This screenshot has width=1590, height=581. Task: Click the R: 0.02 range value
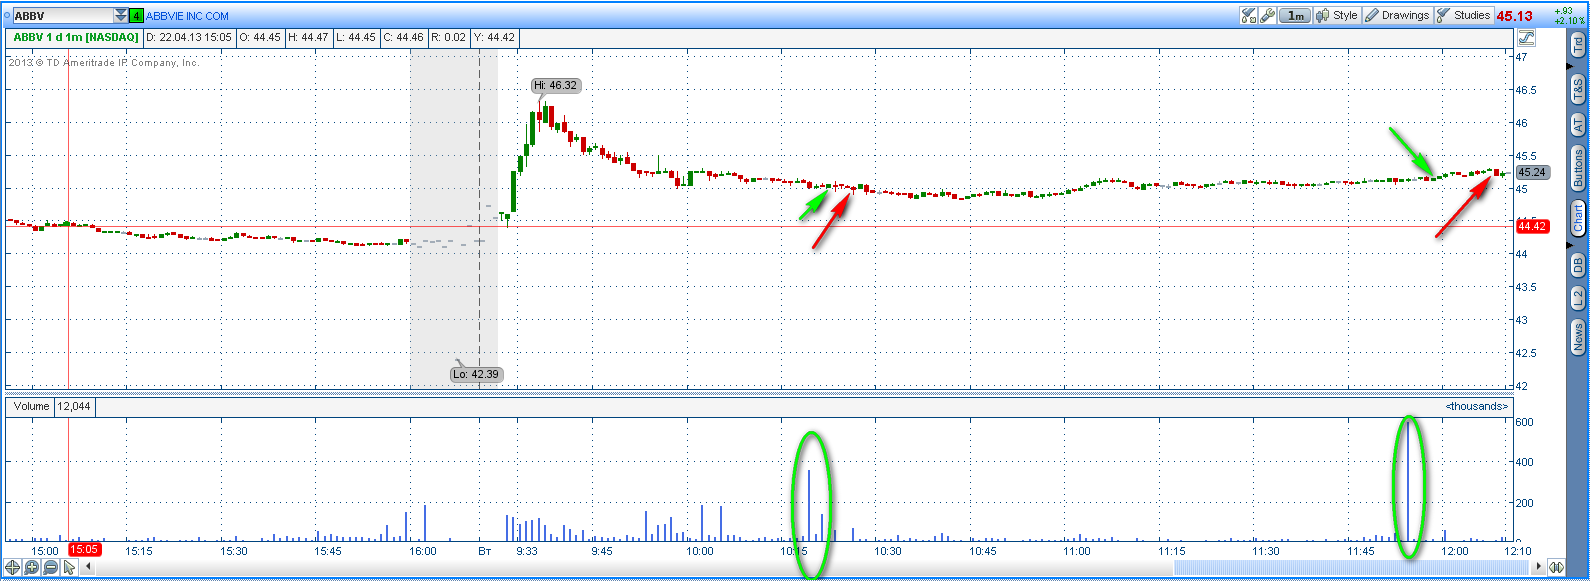click(448, 38)
